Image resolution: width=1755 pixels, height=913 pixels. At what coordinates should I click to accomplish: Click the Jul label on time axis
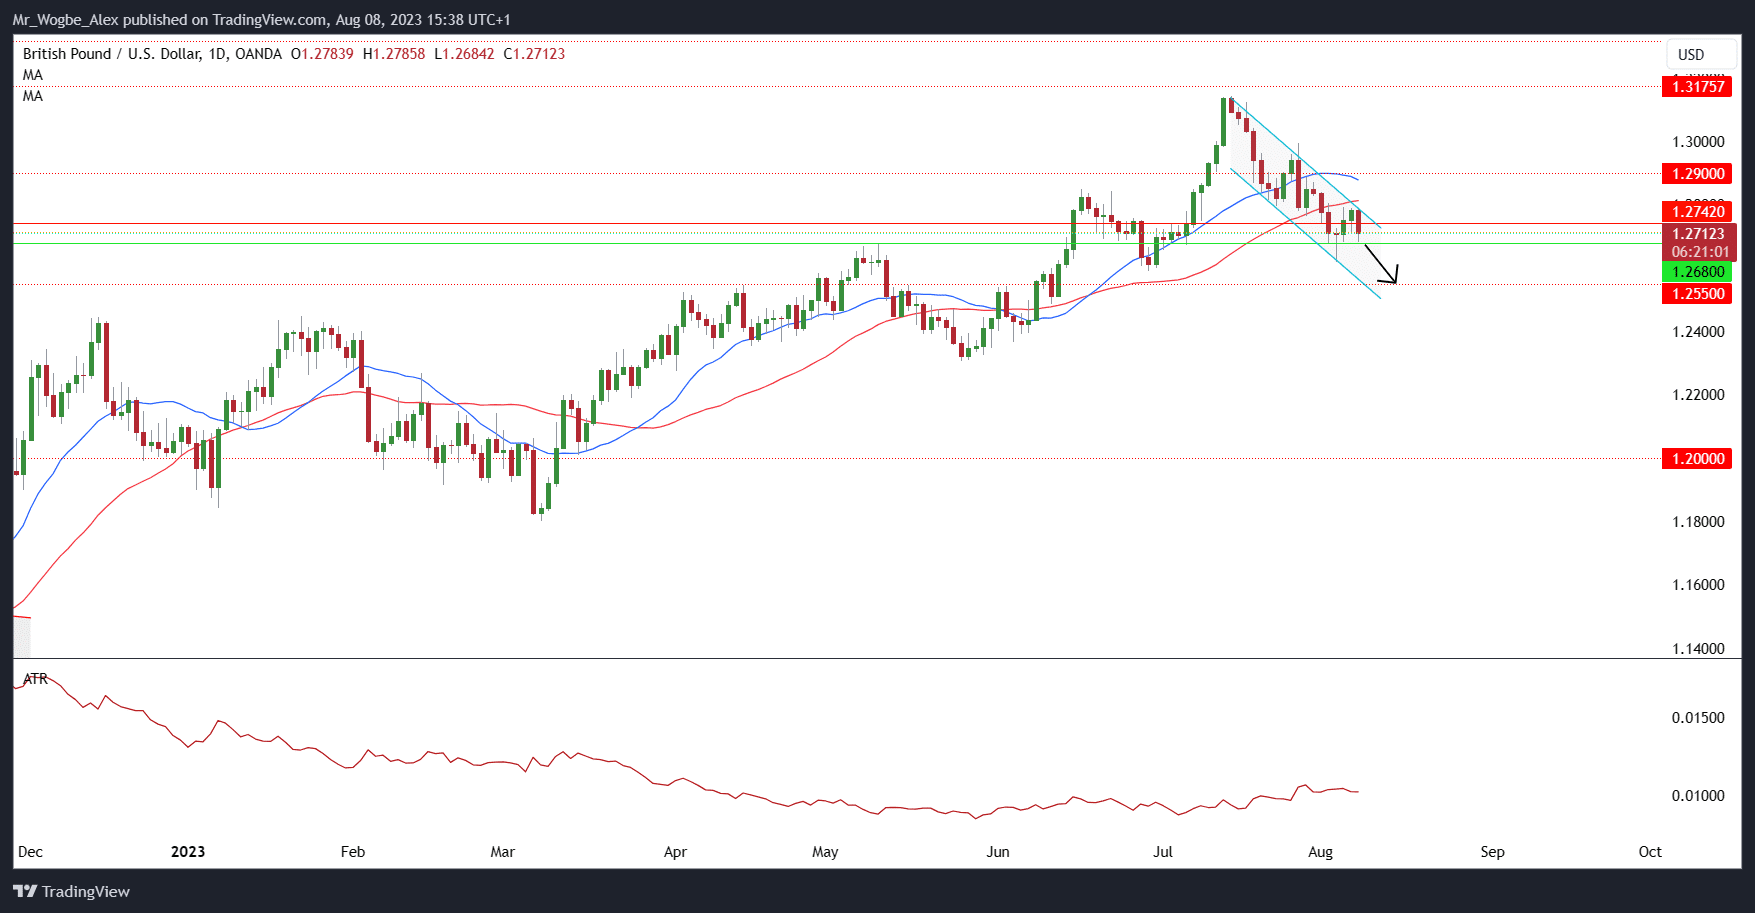click(x=1163, y=852)
